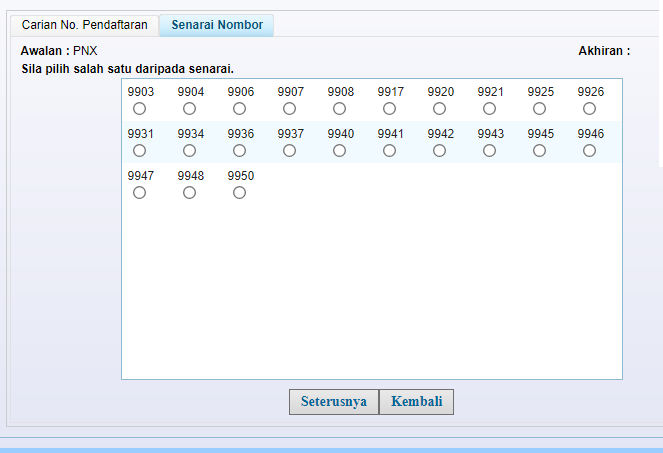The image size is (663, 453).
Task: Pick number 9940 in the second row
Action: coord(339,151)
